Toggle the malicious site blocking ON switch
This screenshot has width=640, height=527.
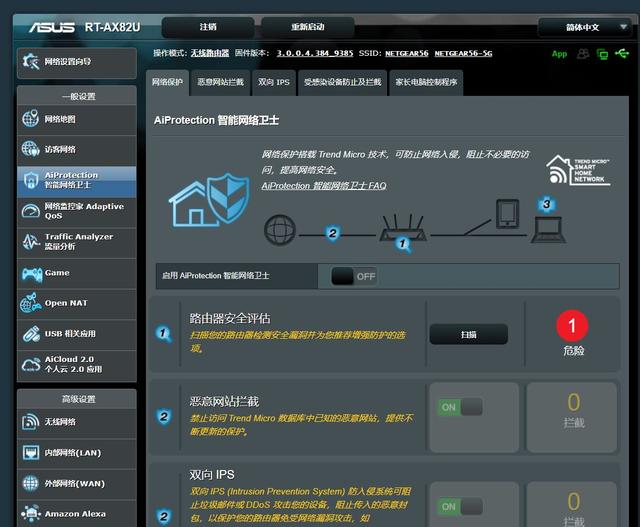460,407
